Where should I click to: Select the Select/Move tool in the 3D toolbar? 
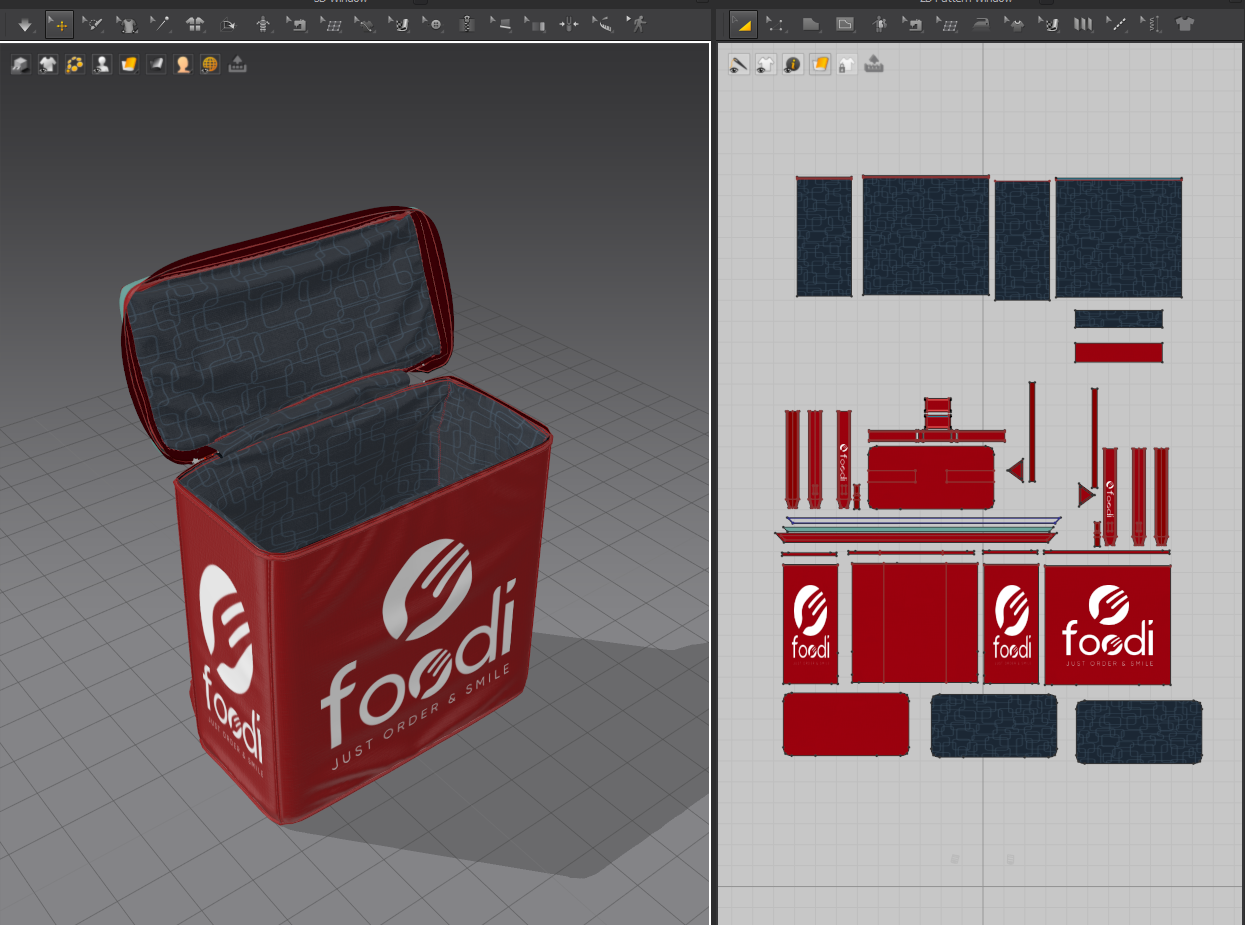59,24
